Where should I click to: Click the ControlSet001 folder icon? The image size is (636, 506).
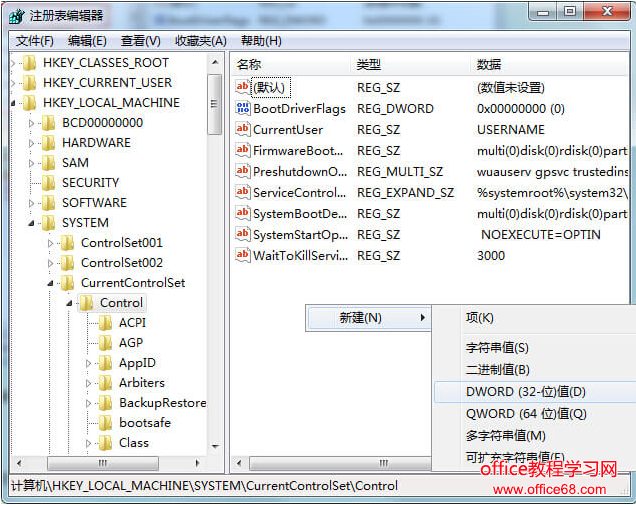click(x=68, y=243)
